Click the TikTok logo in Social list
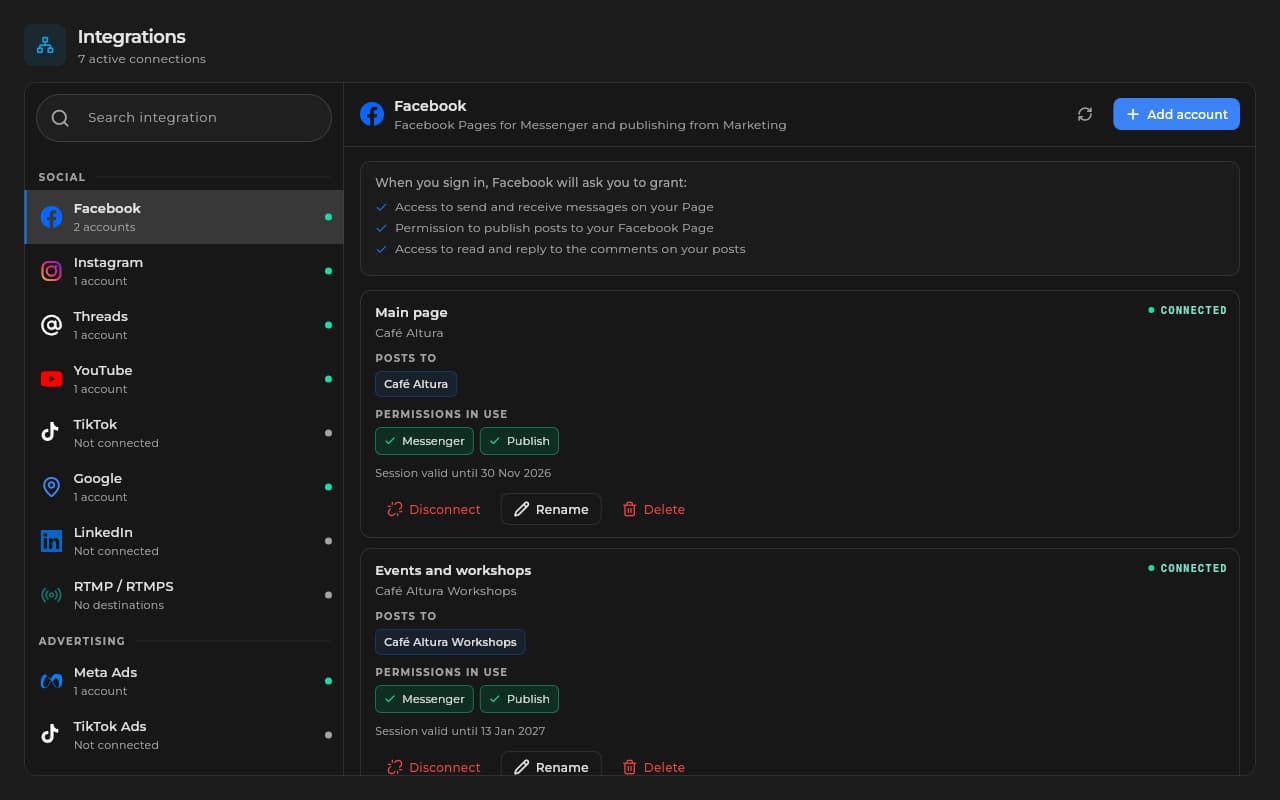Viewport: 1280px width, 800px height. tap(51, 433)
